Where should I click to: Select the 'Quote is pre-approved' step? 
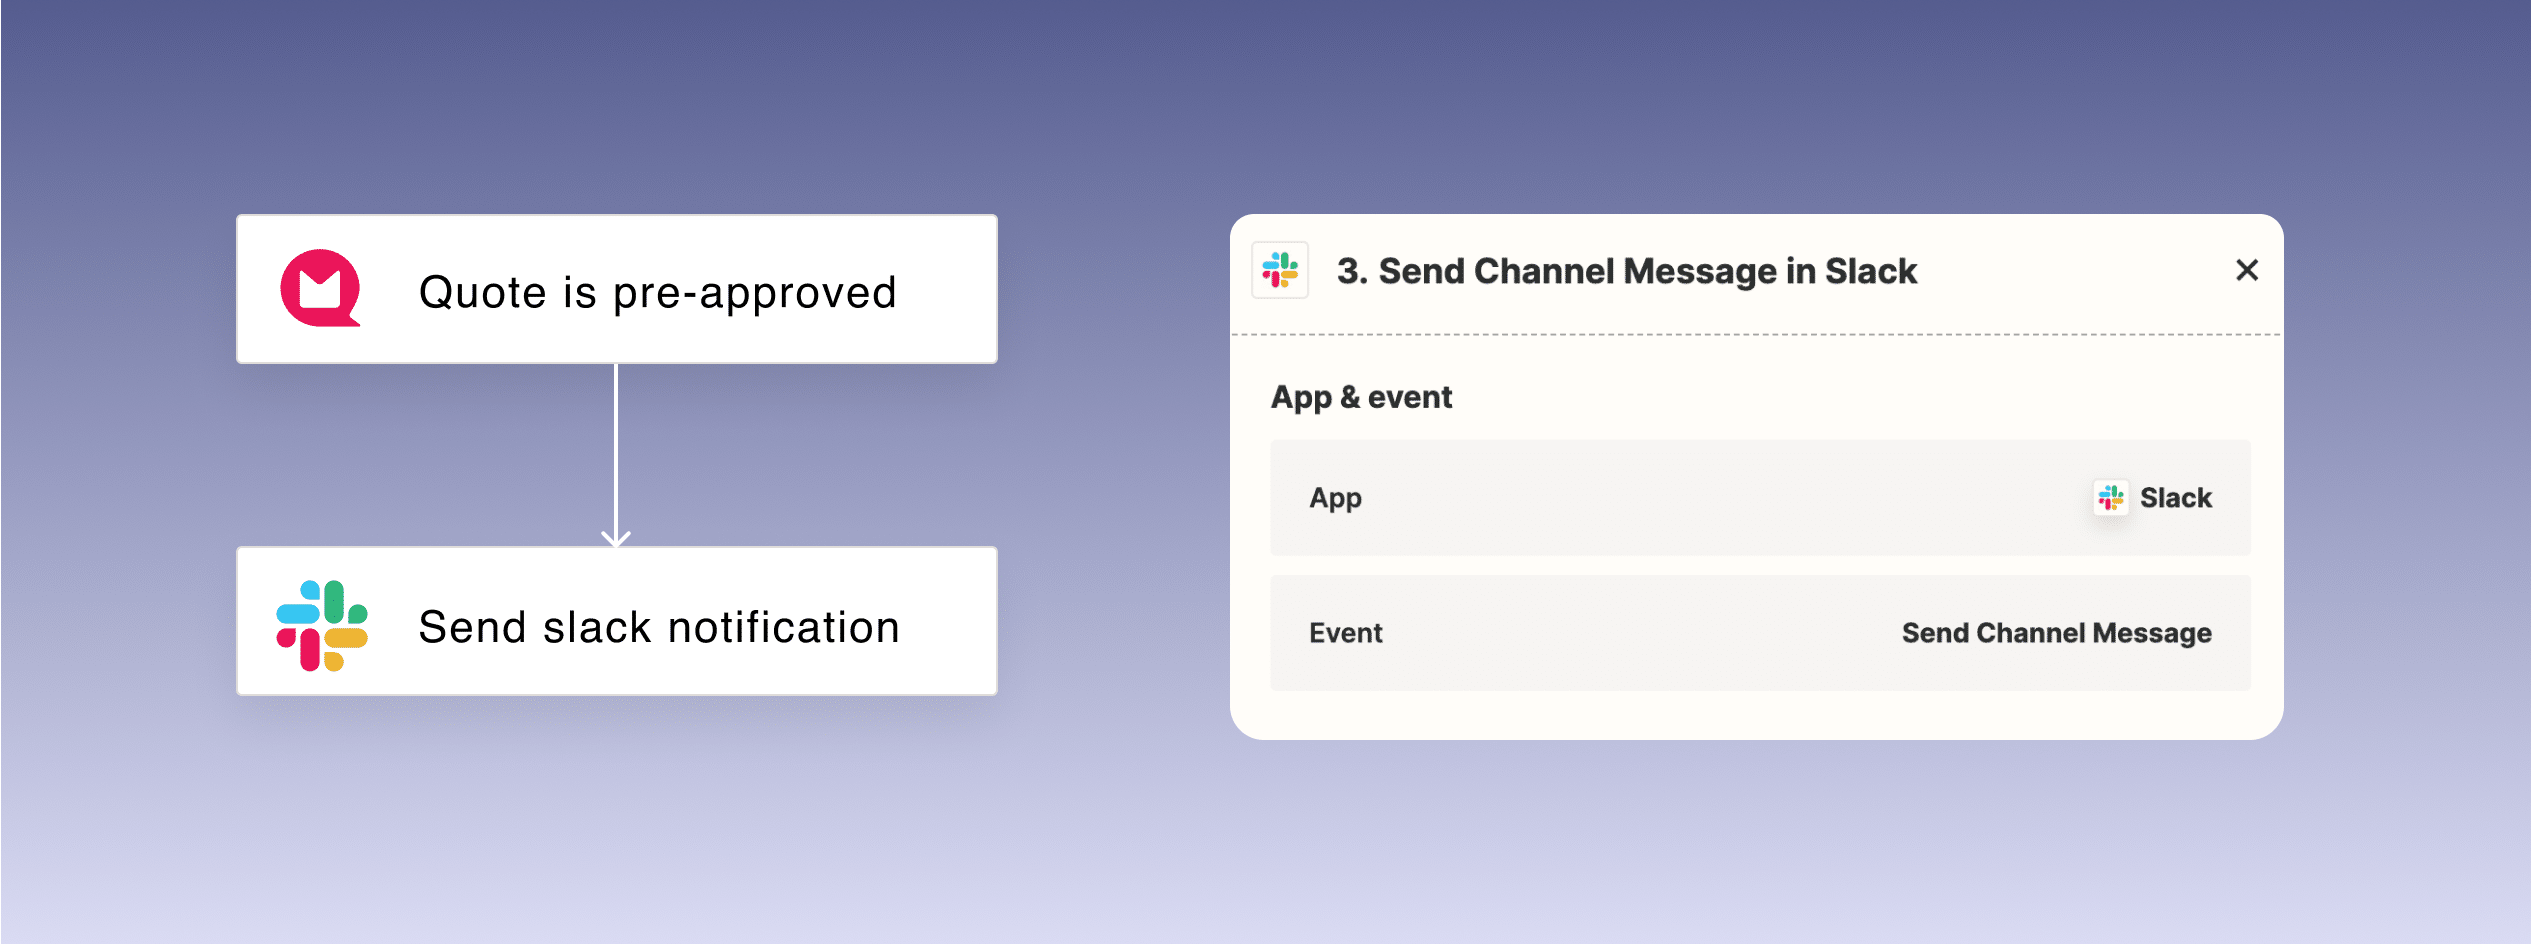pos(617,289)
